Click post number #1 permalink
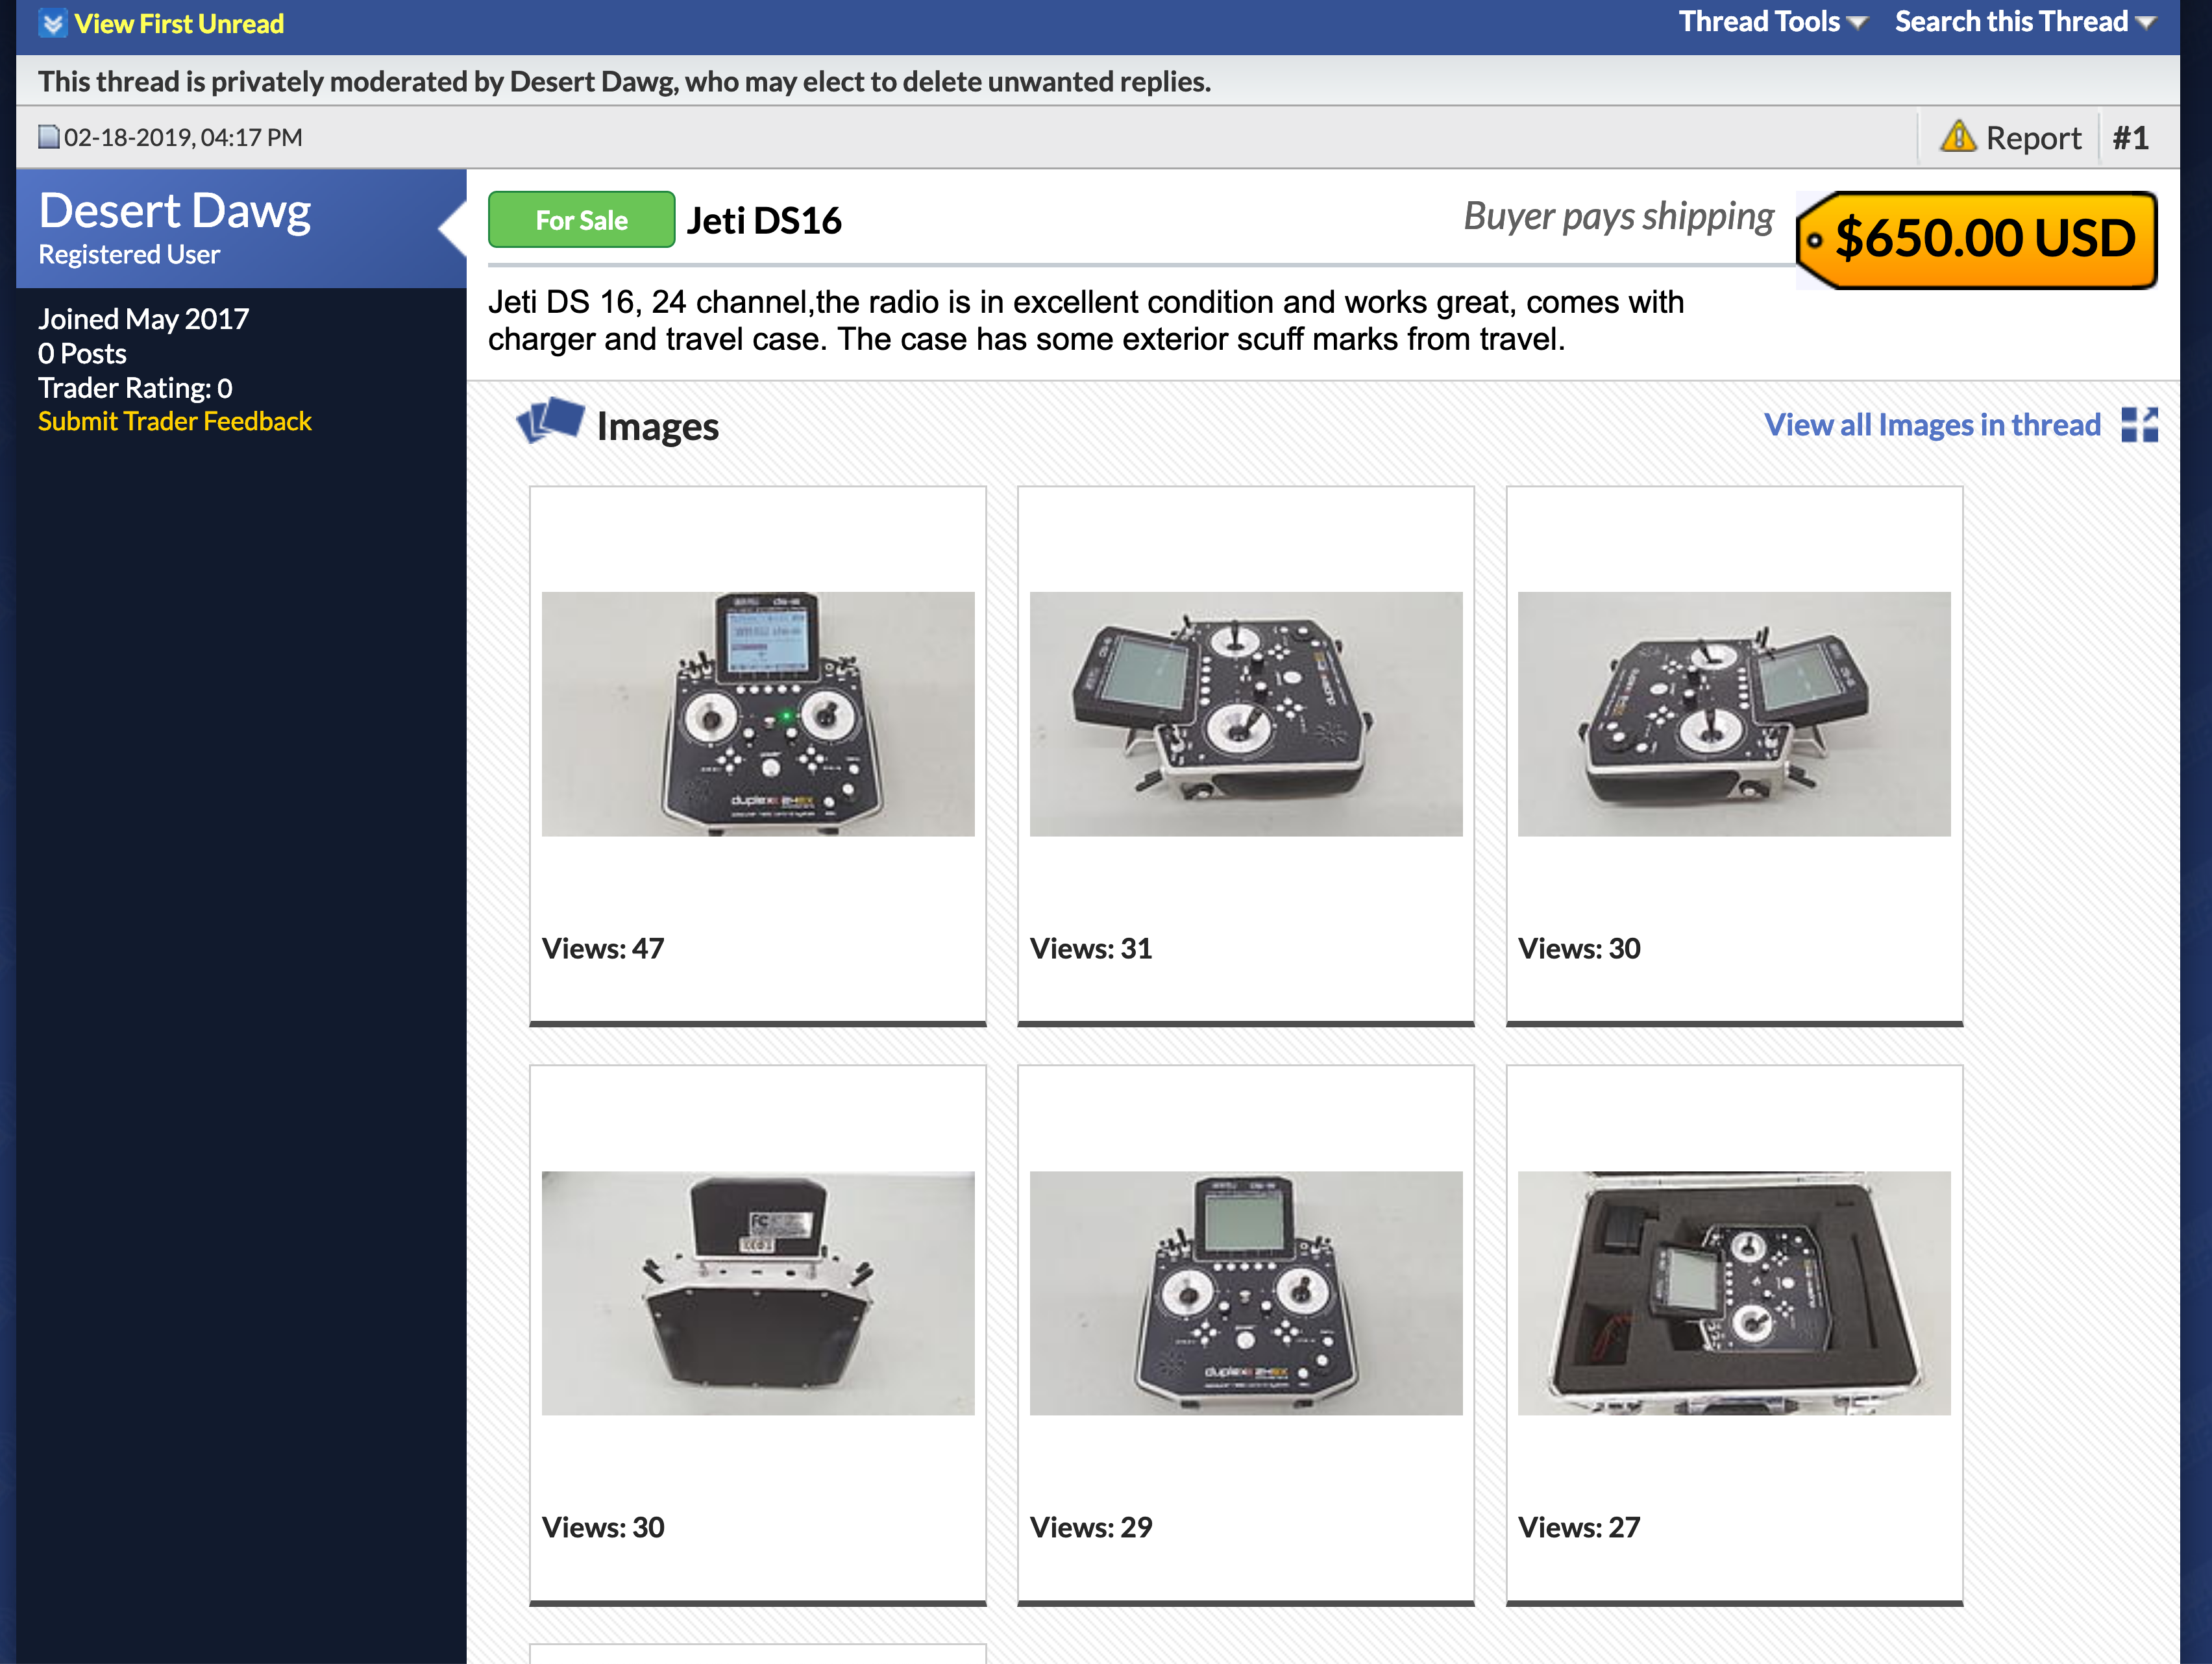The height and width of the screenshot is (1664, 2212). pos(2130,137)
